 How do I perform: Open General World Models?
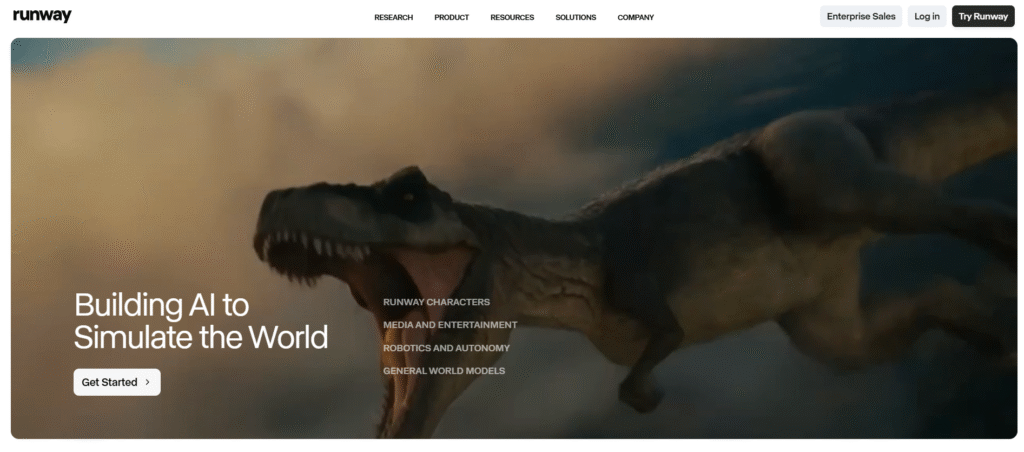pos(444,371)
